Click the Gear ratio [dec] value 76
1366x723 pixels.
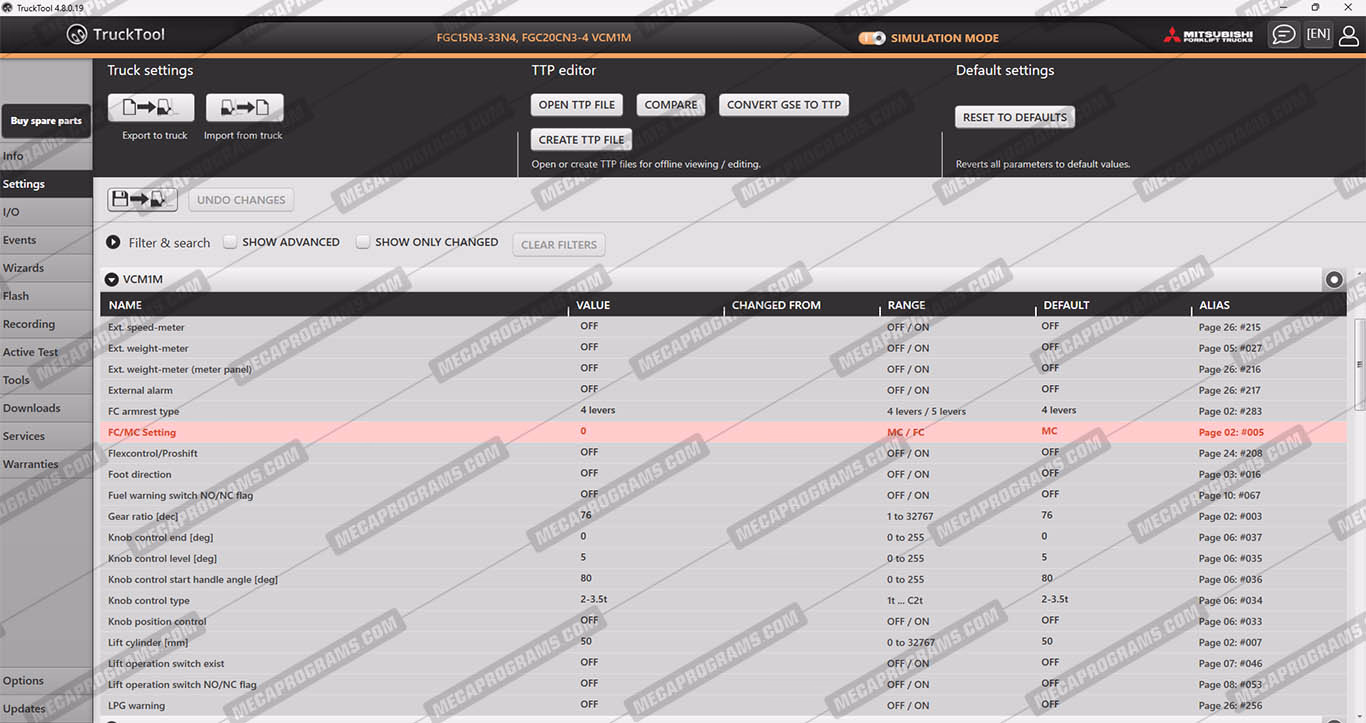click(586, 515)
